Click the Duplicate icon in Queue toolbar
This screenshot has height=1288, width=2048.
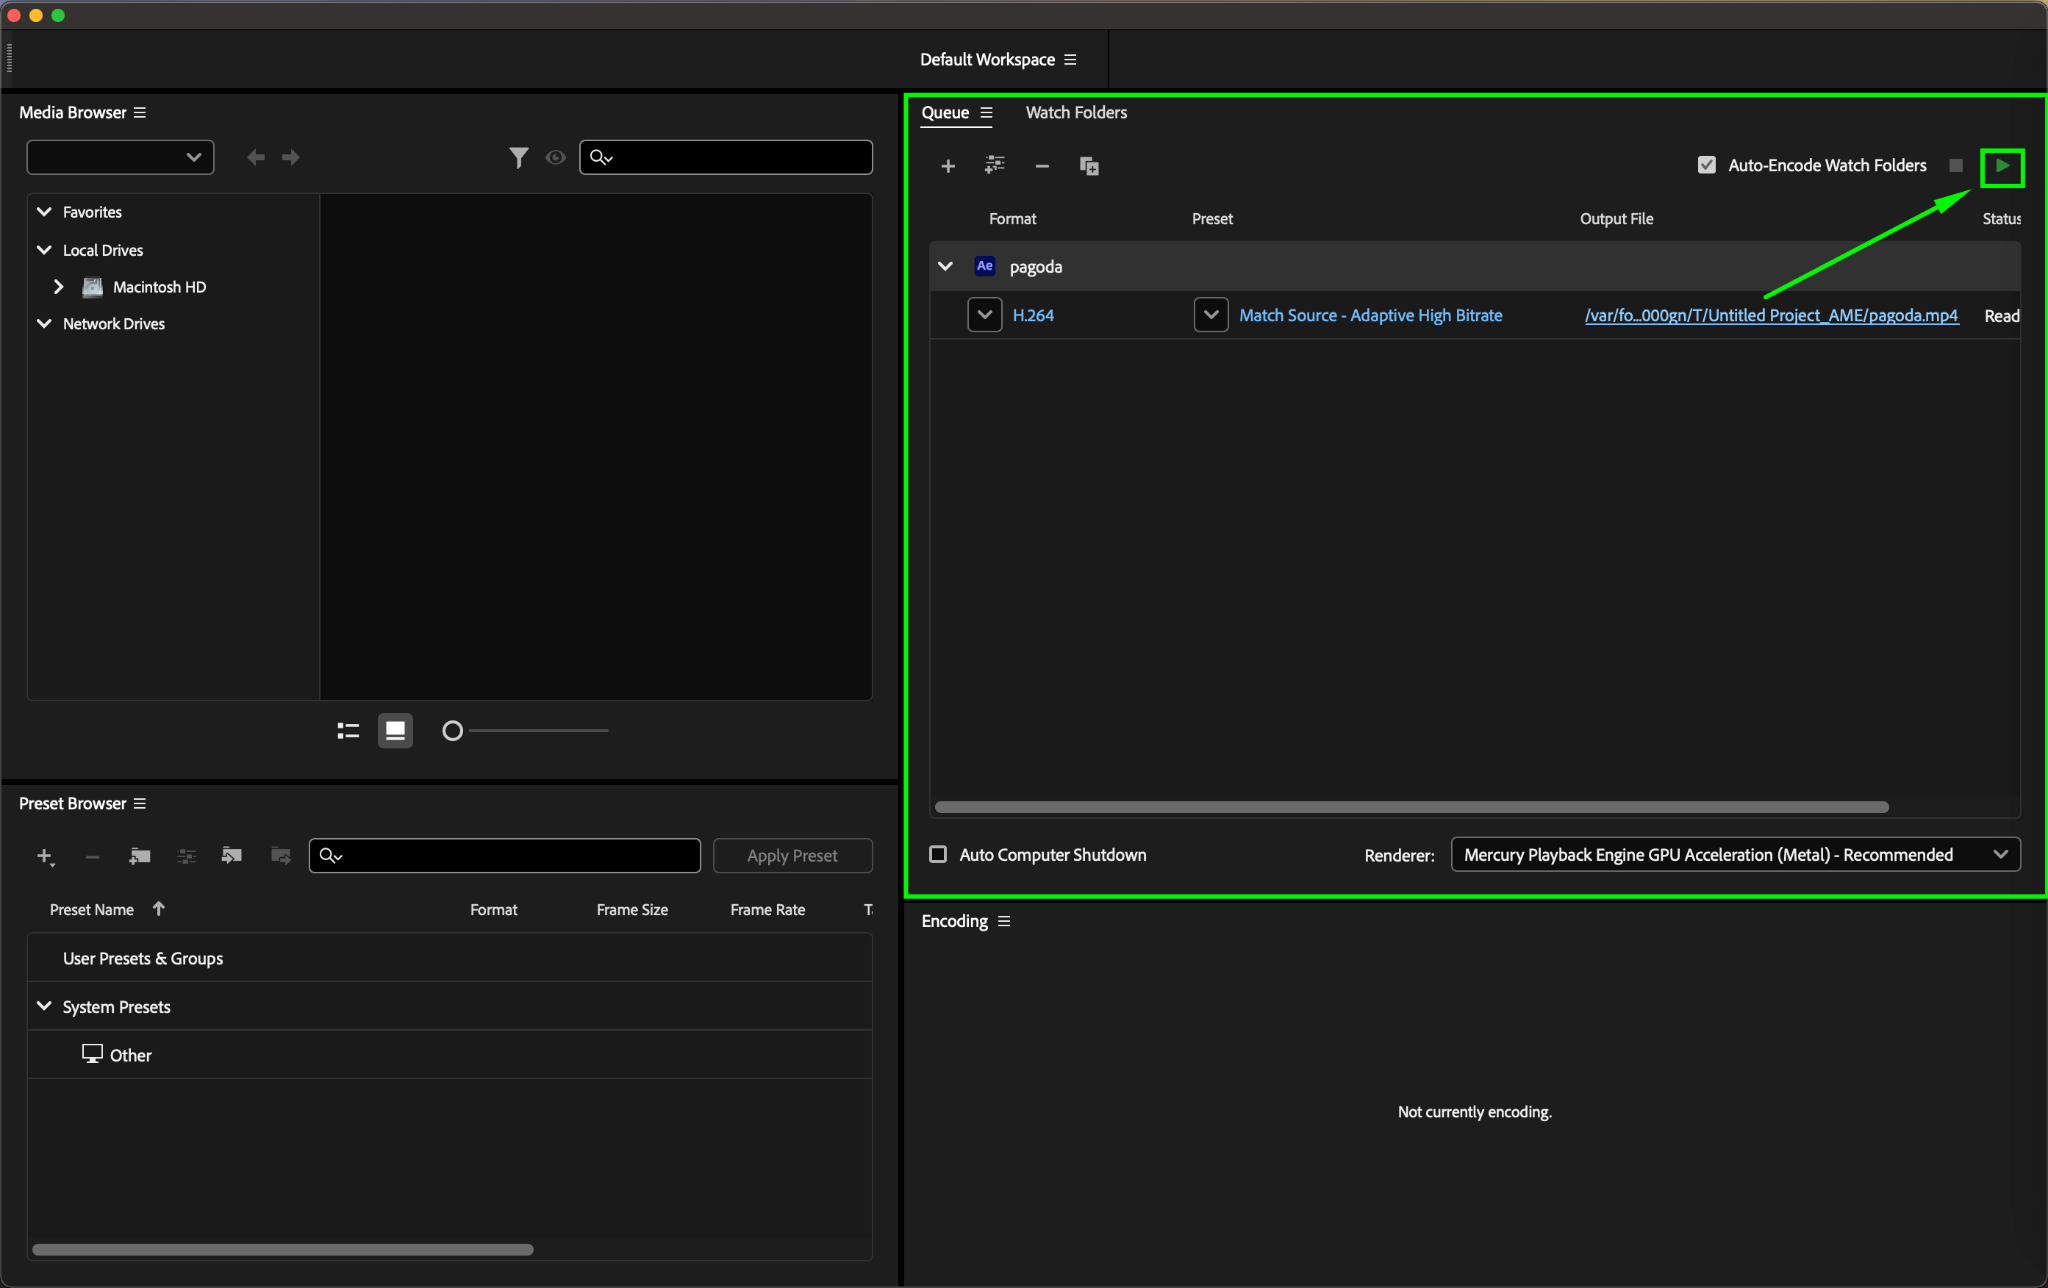(1089, 166)
